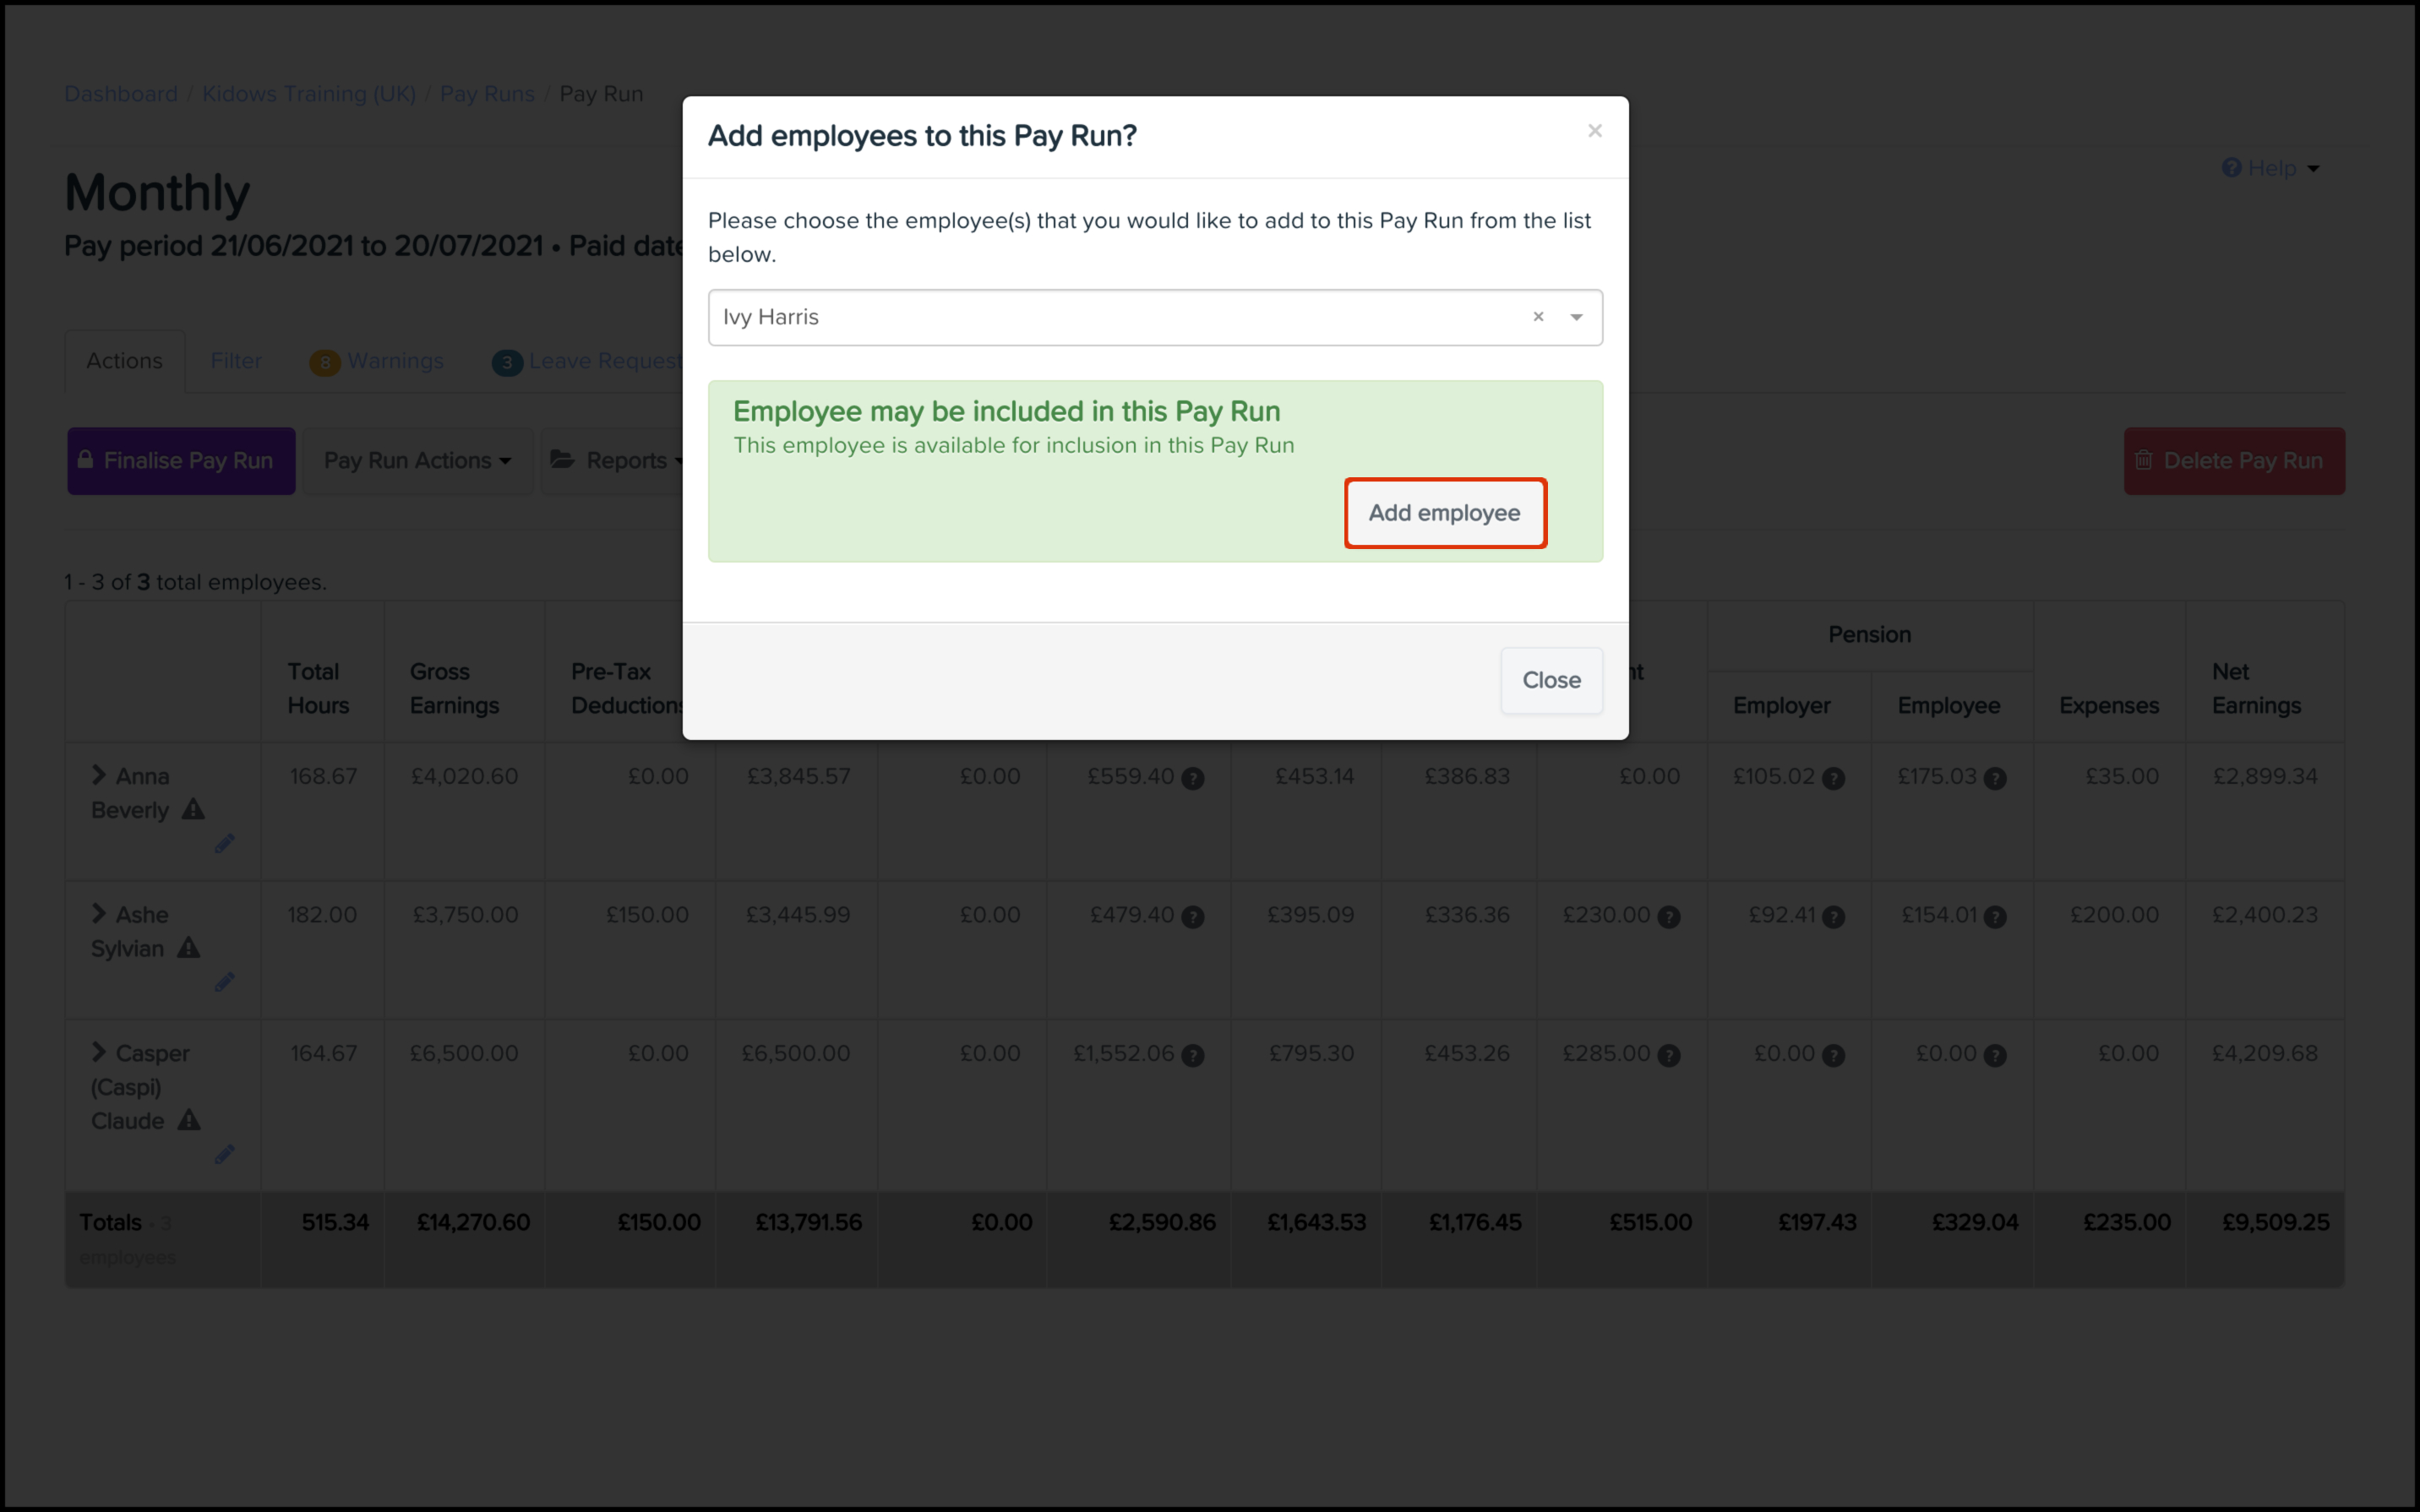The image size is (2420, 1512).
Task: Close the Add employees dialog with the X
Action: [1595, 131]
